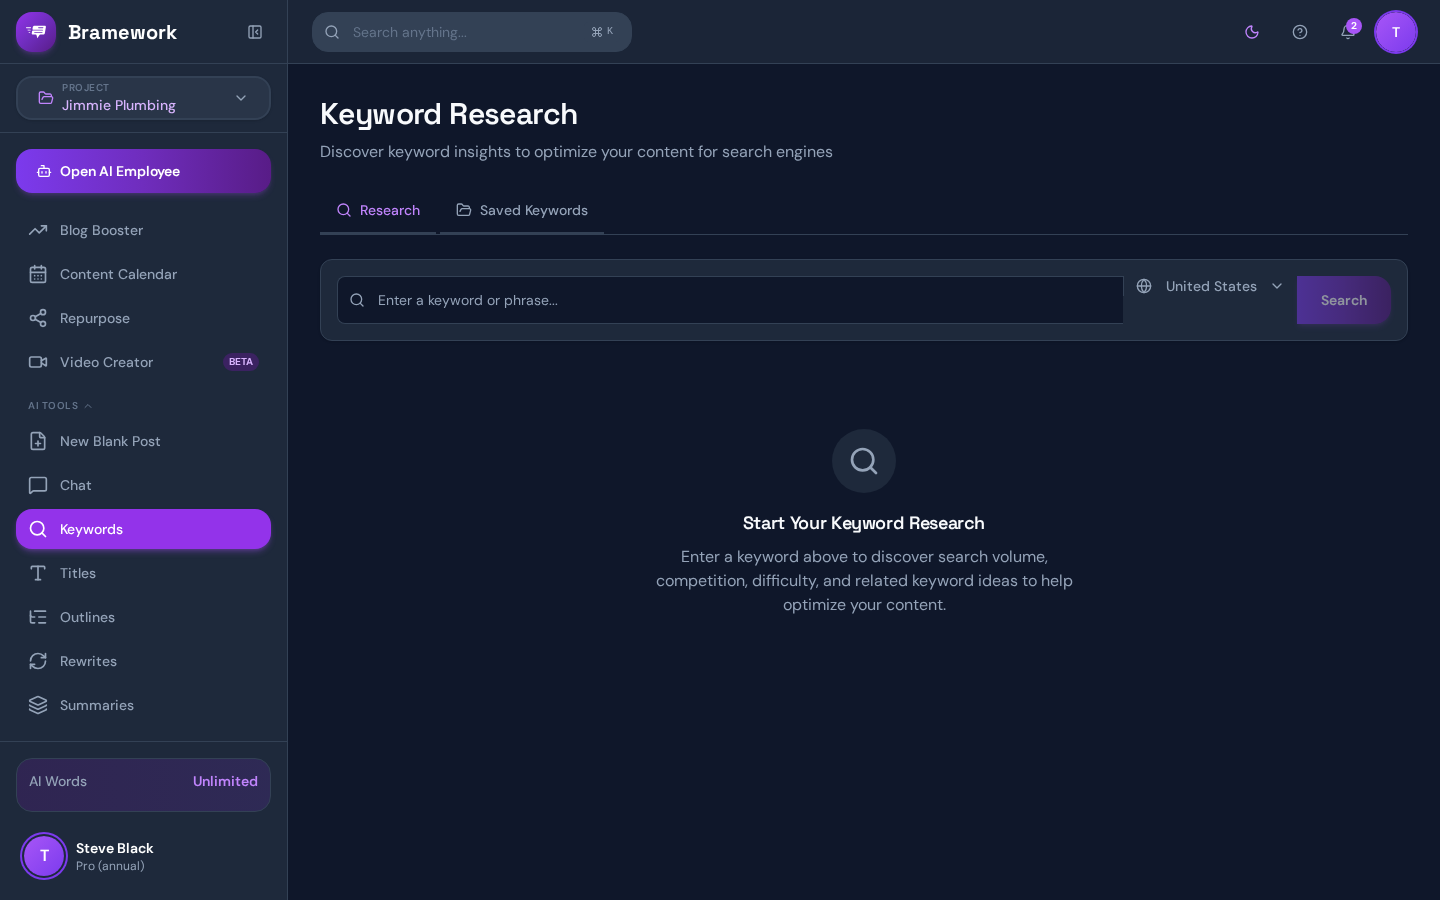Click the New Blank Post file icon
Screen dimensions: 1440x900
[x=38, y=441]
